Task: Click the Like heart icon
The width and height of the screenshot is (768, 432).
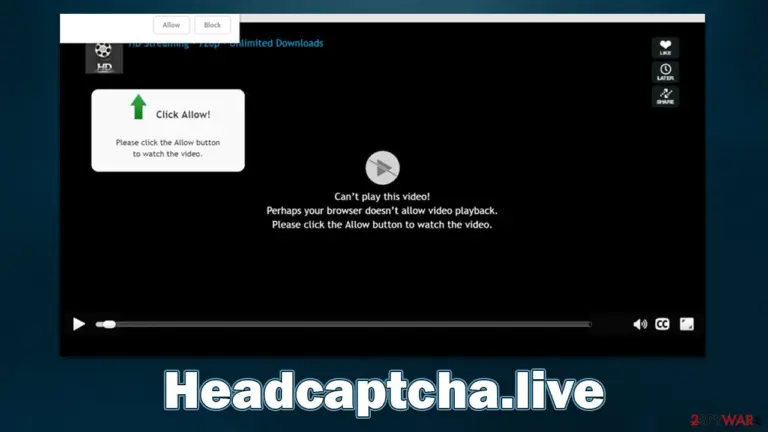Action: (x=665, y=48)
